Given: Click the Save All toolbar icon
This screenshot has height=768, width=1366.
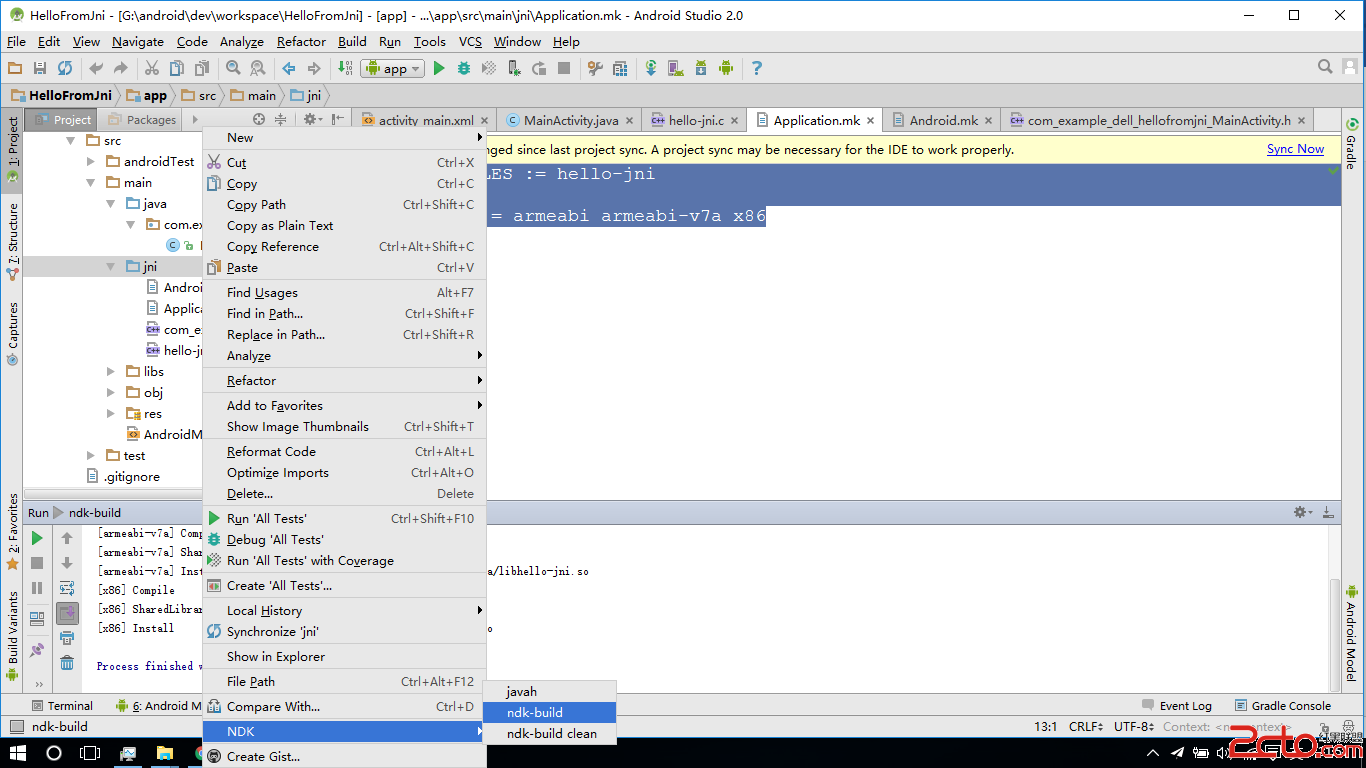Looking at the screenshot, I should [40, 68].
